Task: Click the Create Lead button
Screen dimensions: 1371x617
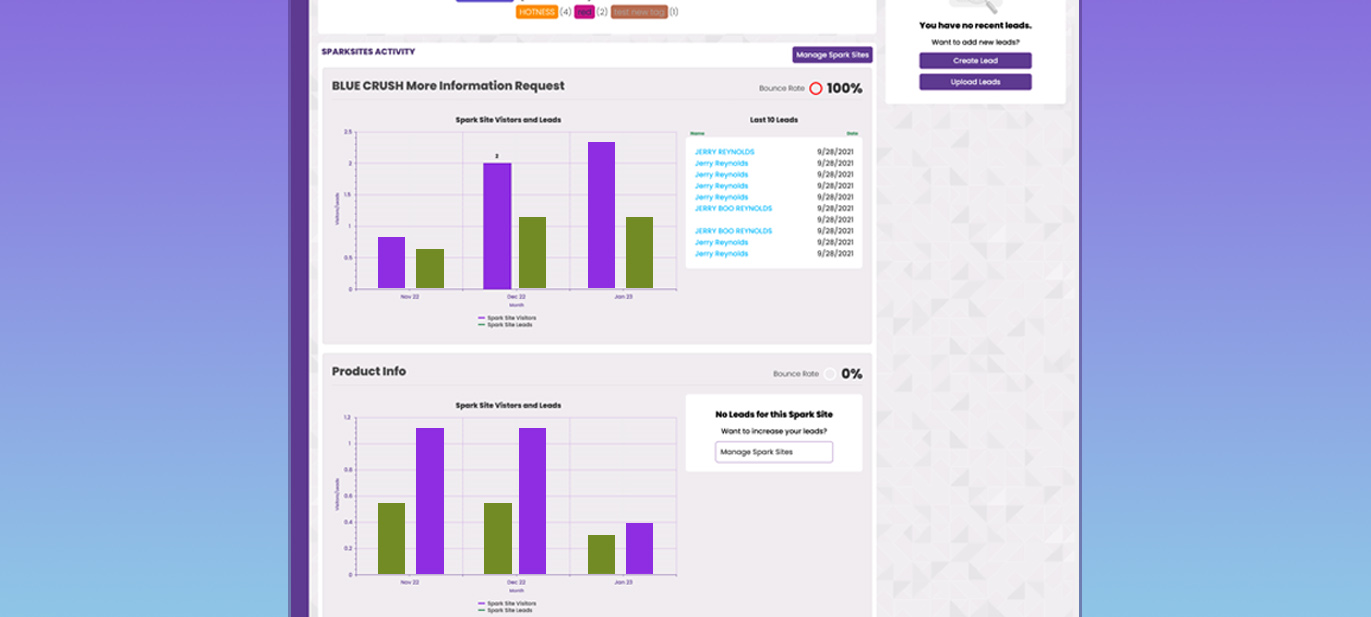Action: point(975,61)
